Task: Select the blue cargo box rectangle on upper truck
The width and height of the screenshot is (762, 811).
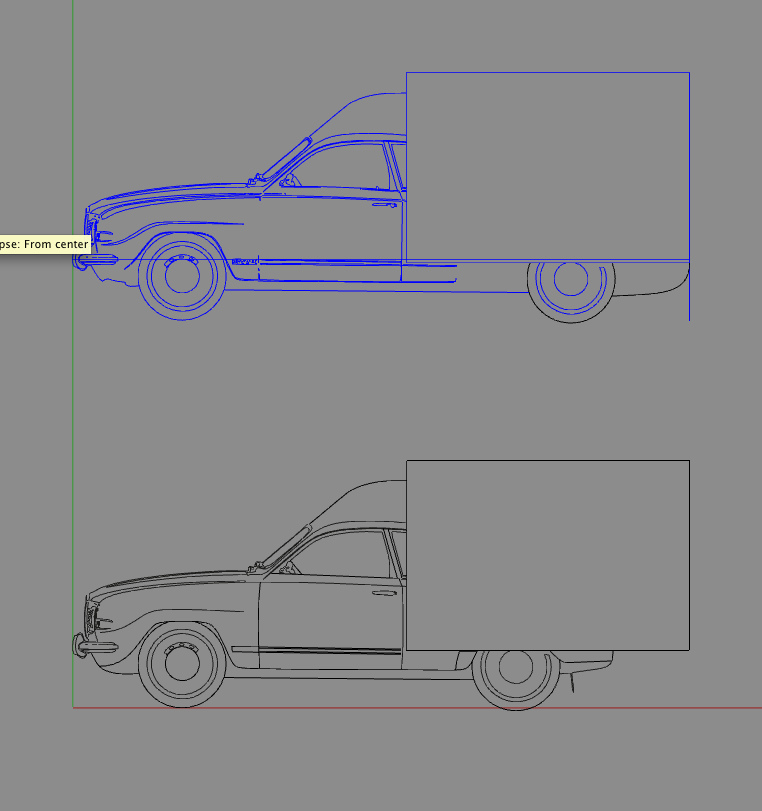Action: click(548, 166)
